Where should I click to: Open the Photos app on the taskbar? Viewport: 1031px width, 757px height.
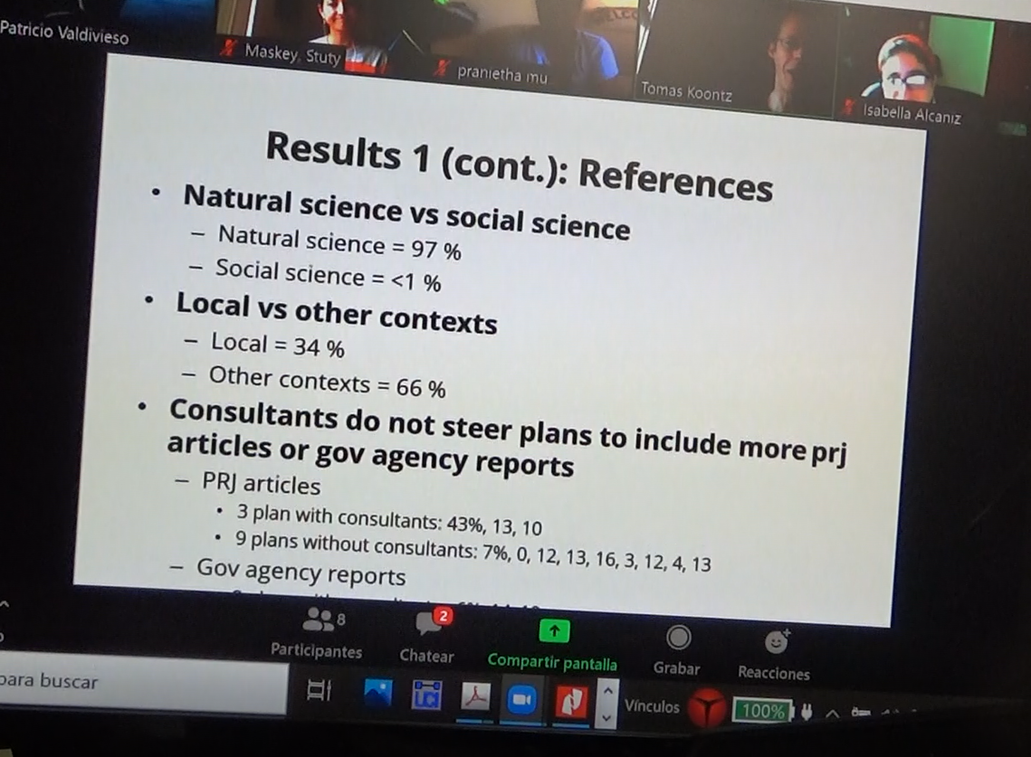[377, 693]
